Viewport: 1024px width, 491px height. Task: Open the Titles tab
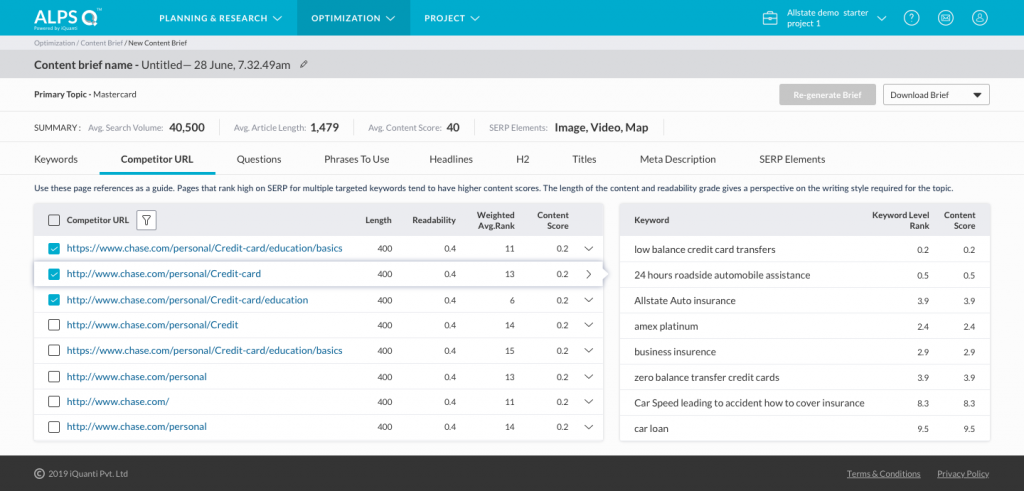tap(584, 159)
